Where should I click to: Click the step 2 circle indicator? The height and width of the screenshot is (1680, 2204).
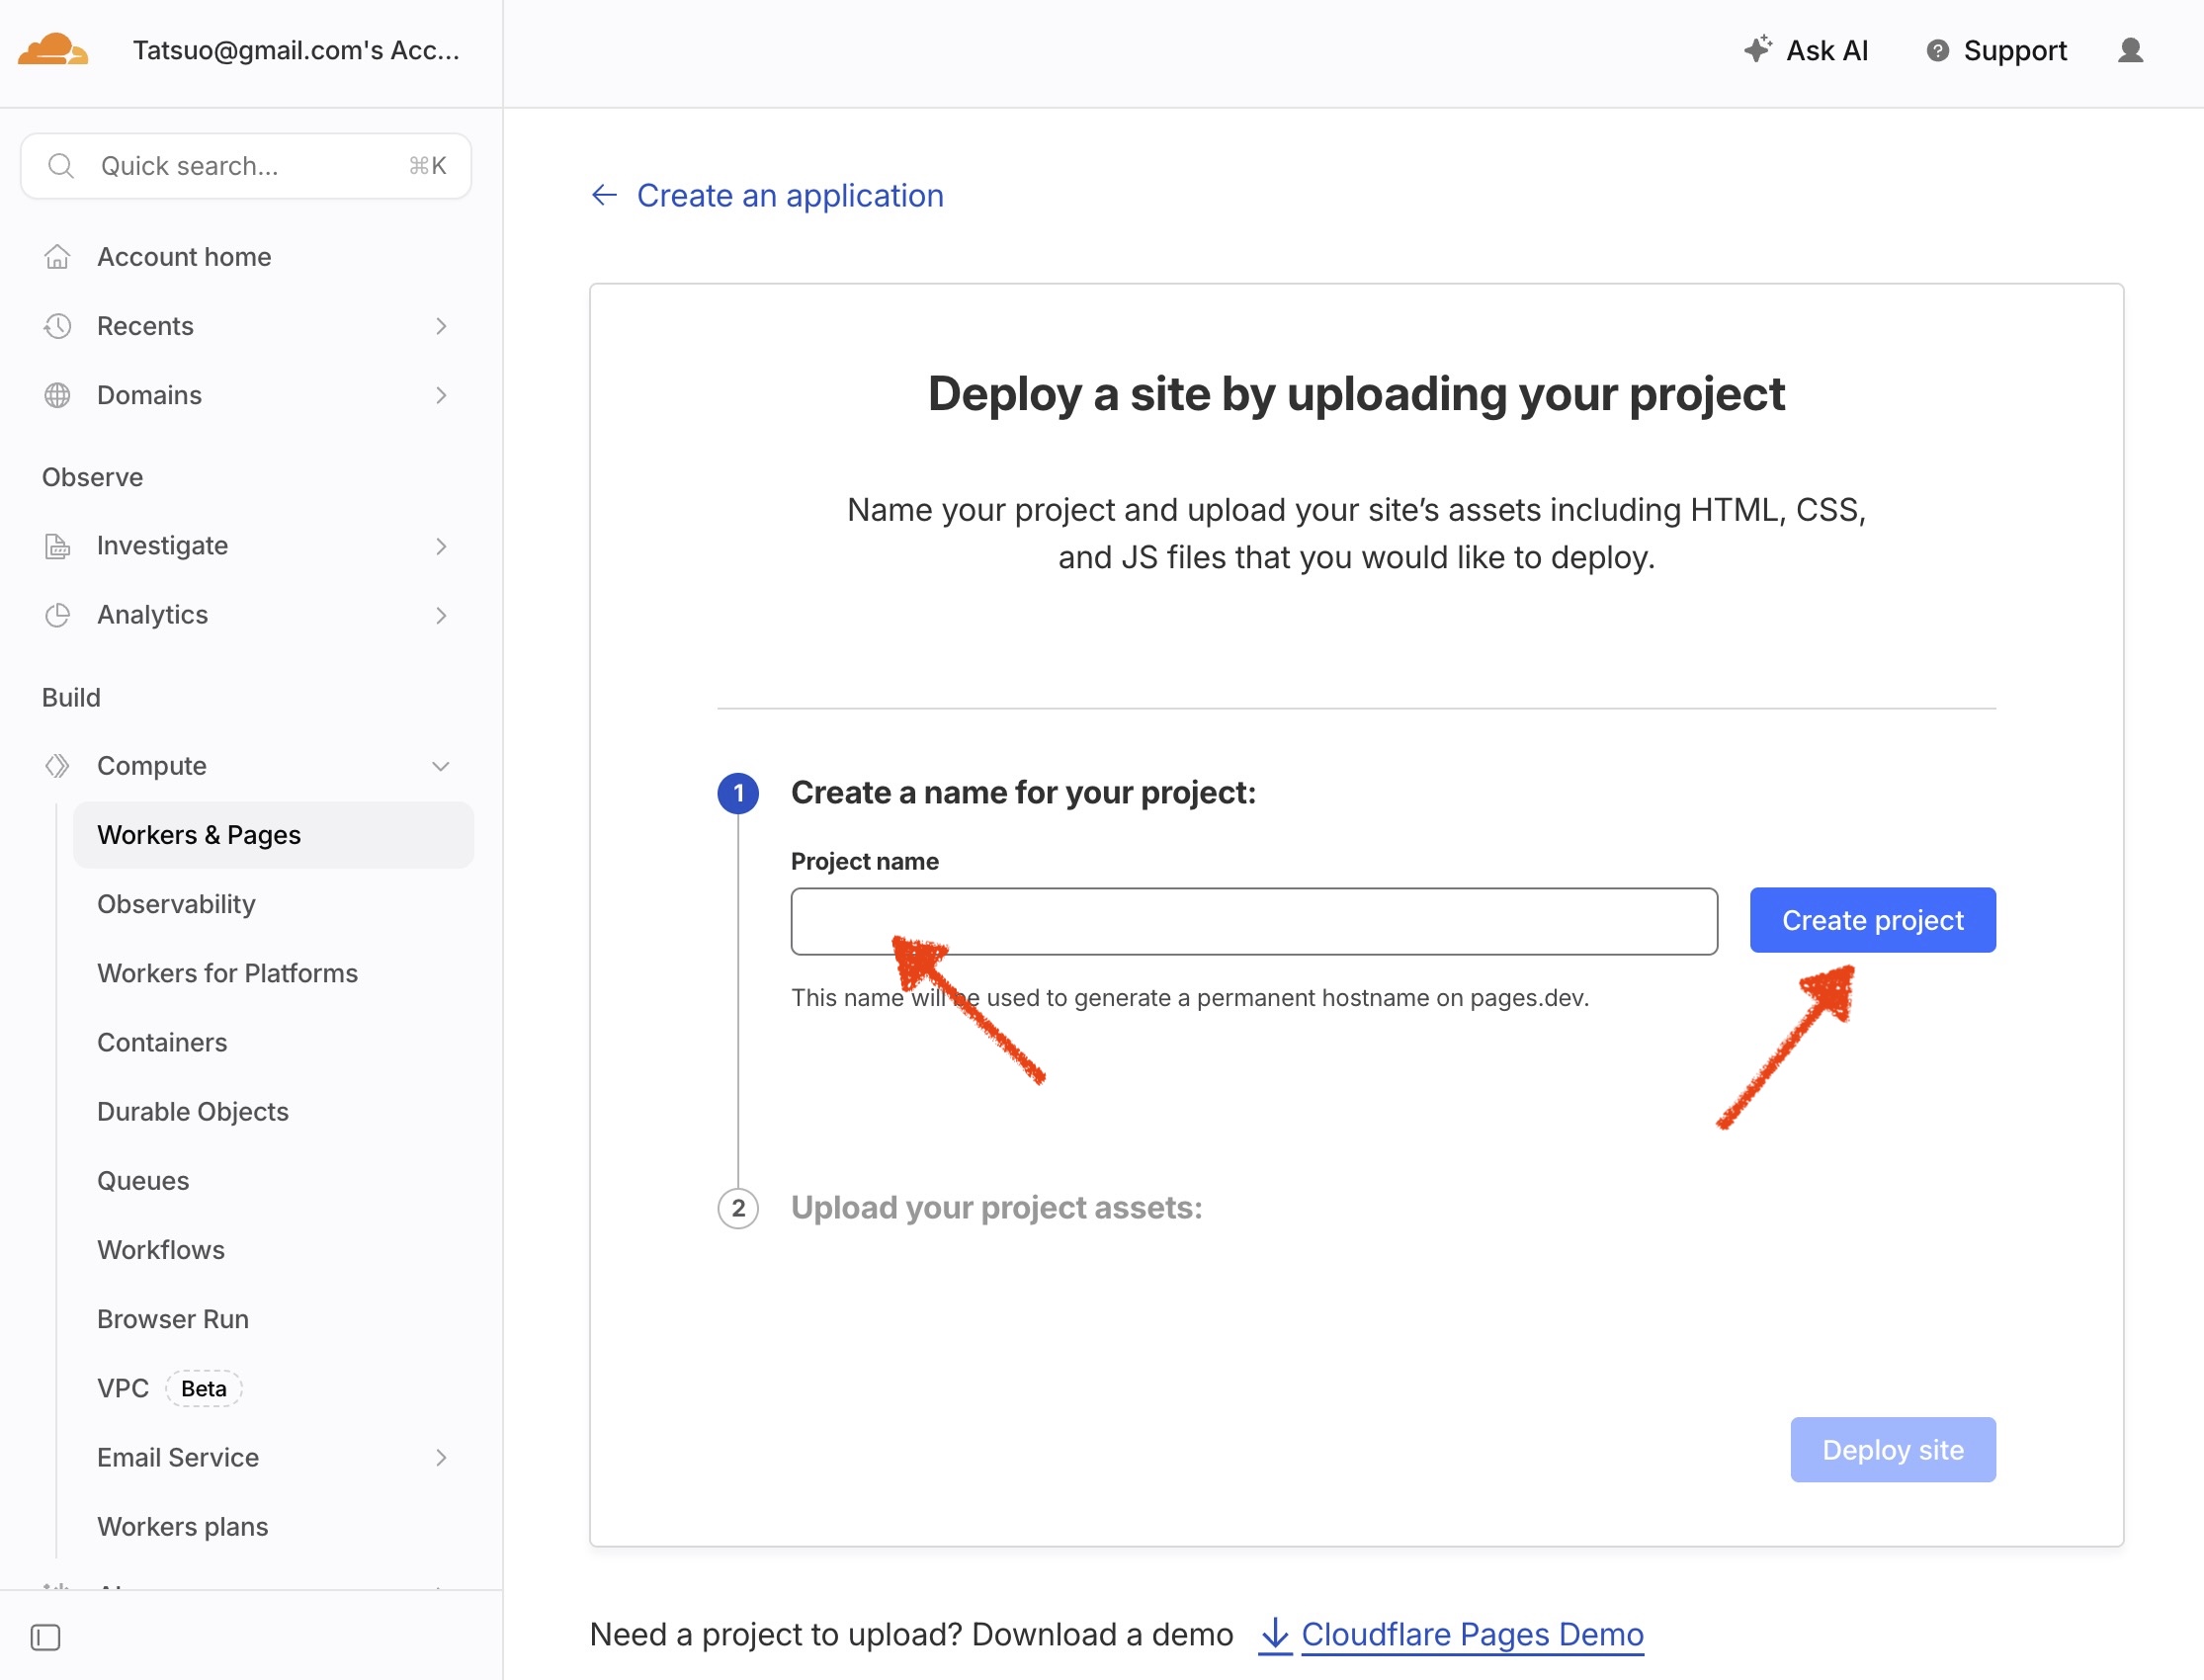(x=738, y=1208)
